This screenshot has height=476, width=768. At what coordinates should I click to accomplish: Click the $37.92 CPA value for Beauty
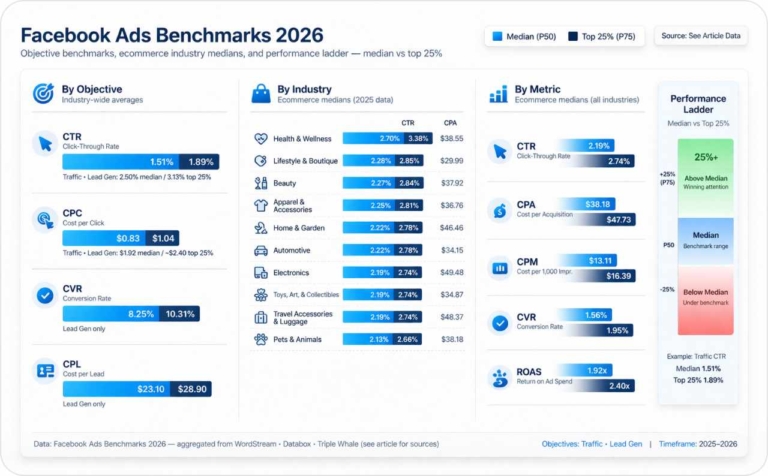tap(452, 183)
